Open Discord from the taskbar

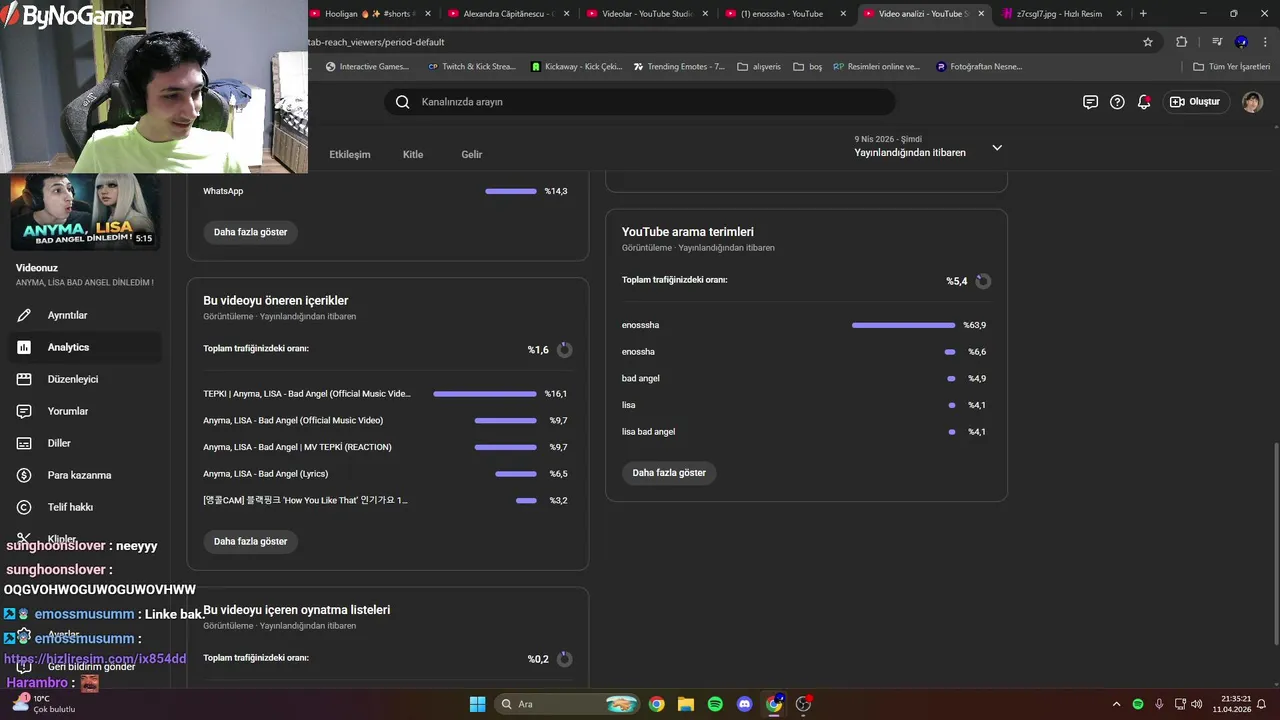[x=744, y=704]
